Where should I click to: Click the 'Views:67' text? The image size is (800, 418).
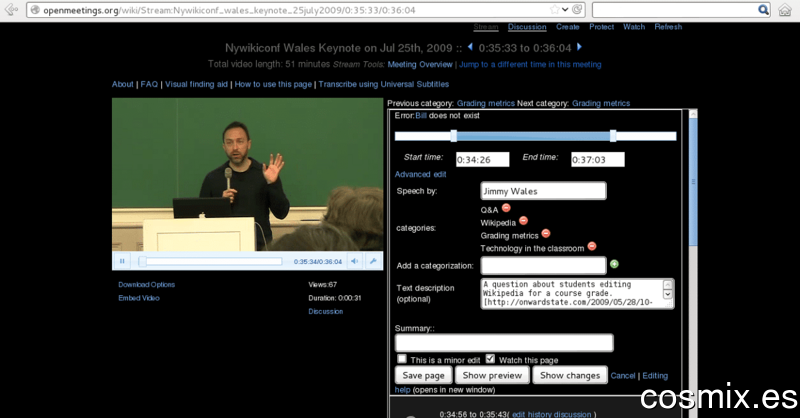click(x=322, y=284)
